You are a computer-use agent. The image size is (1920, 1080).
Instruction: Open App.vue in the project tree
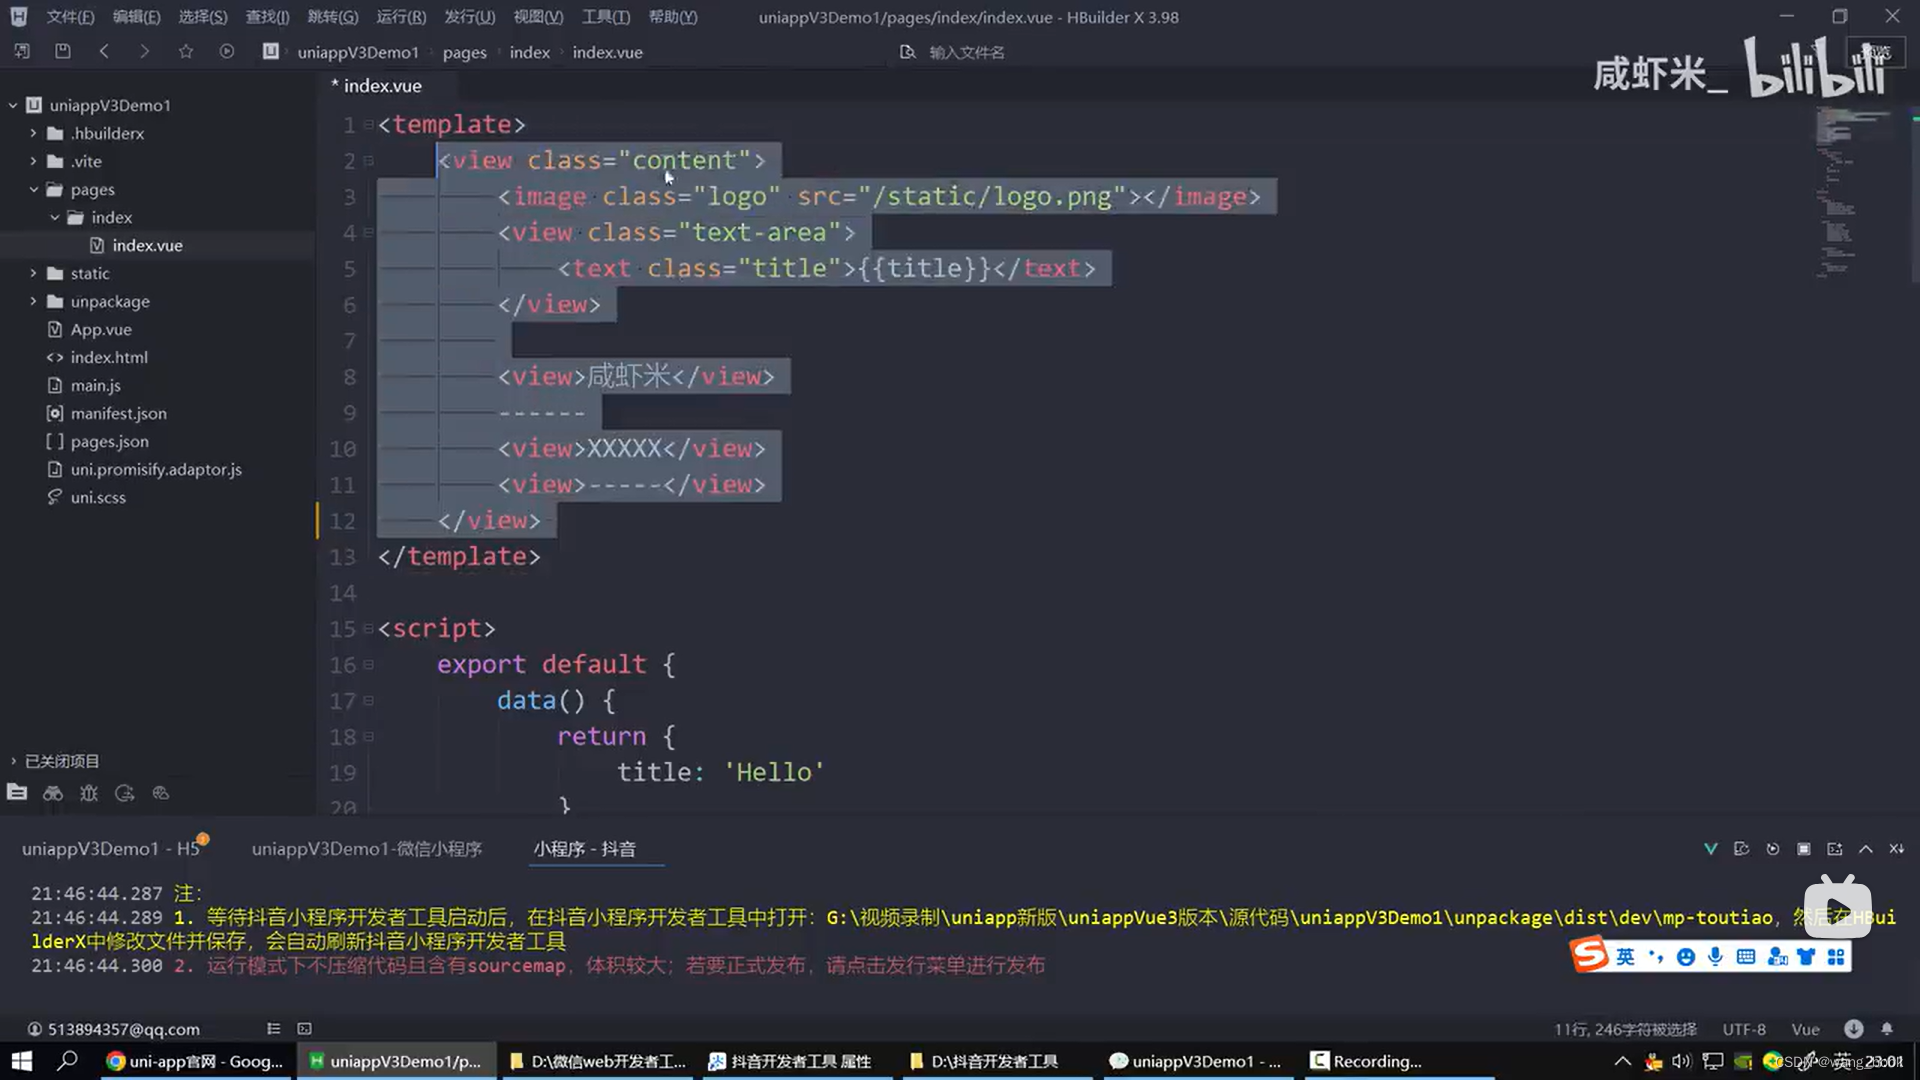pos(101,329)
